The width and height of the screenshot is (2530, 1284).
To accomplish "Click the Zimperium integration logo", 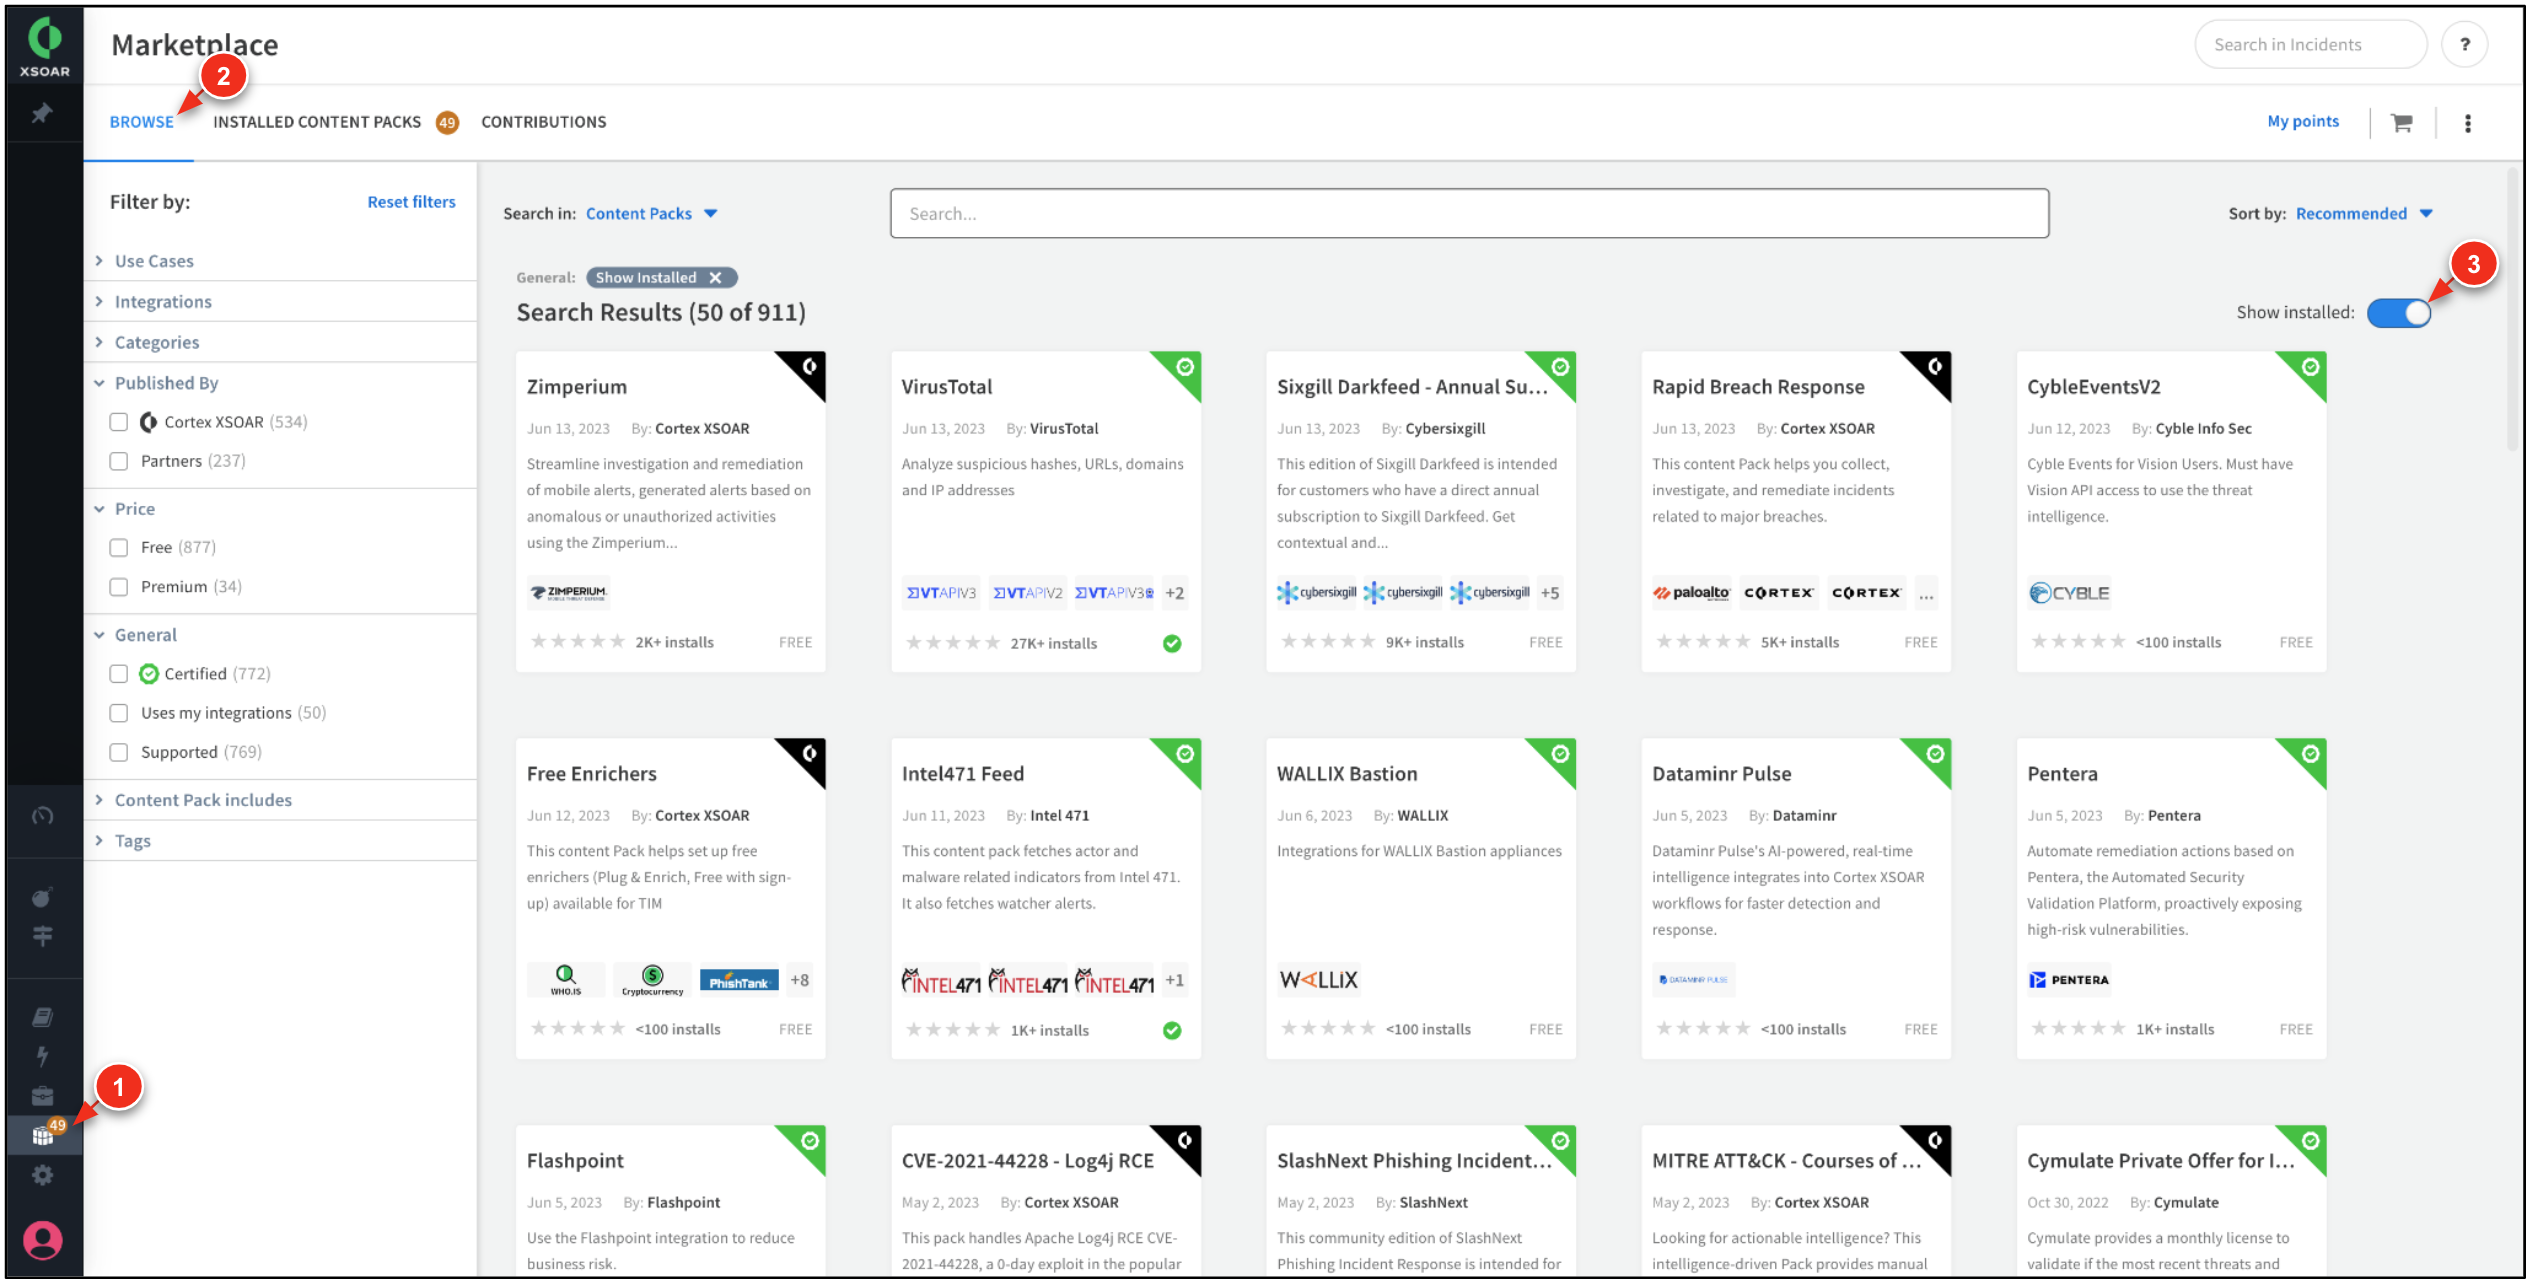I will click(x=567, y=592).
